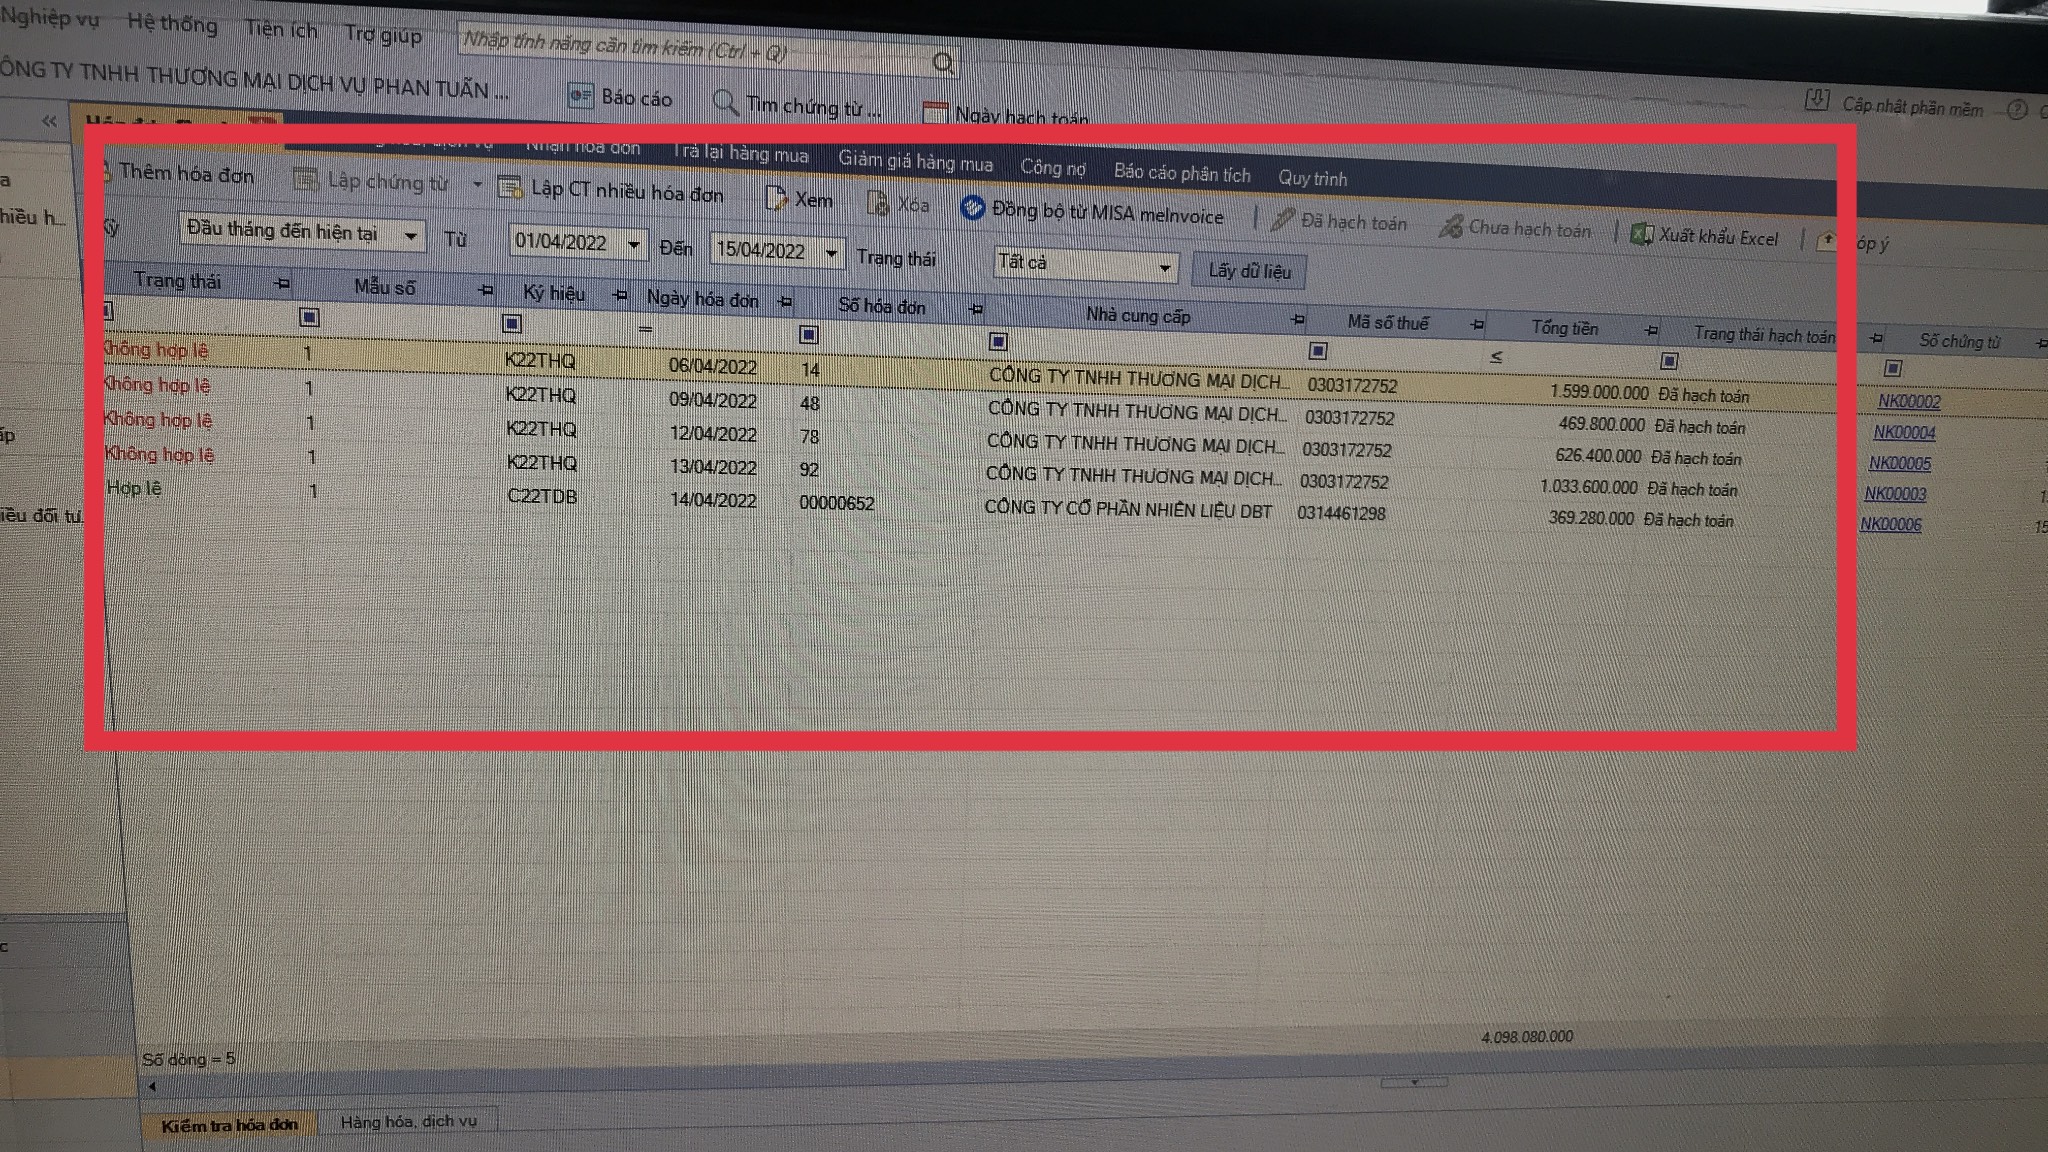Viewport: 2048px width, 1152px height.
Task: Click the Đã hạch toán toolbar icon
Action: 1283,220
